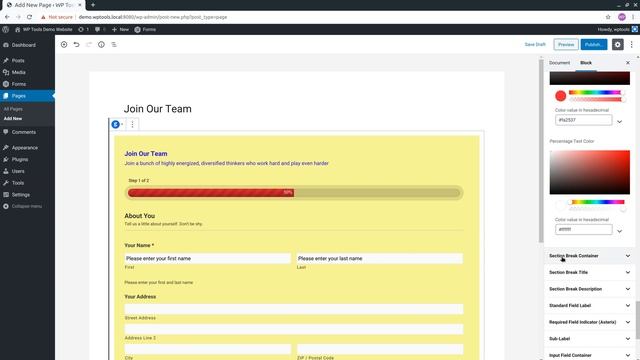Viewport: 640px width, 360px height.
Task: Undo the last editor change
Action: pos(76,44)
